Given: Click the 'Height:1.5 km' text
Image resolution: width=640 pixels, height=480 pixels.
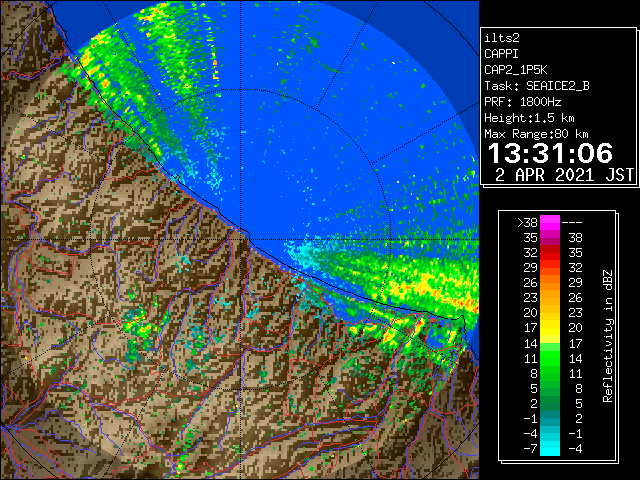Looking at the screenshot, I should tap(529, 118).
